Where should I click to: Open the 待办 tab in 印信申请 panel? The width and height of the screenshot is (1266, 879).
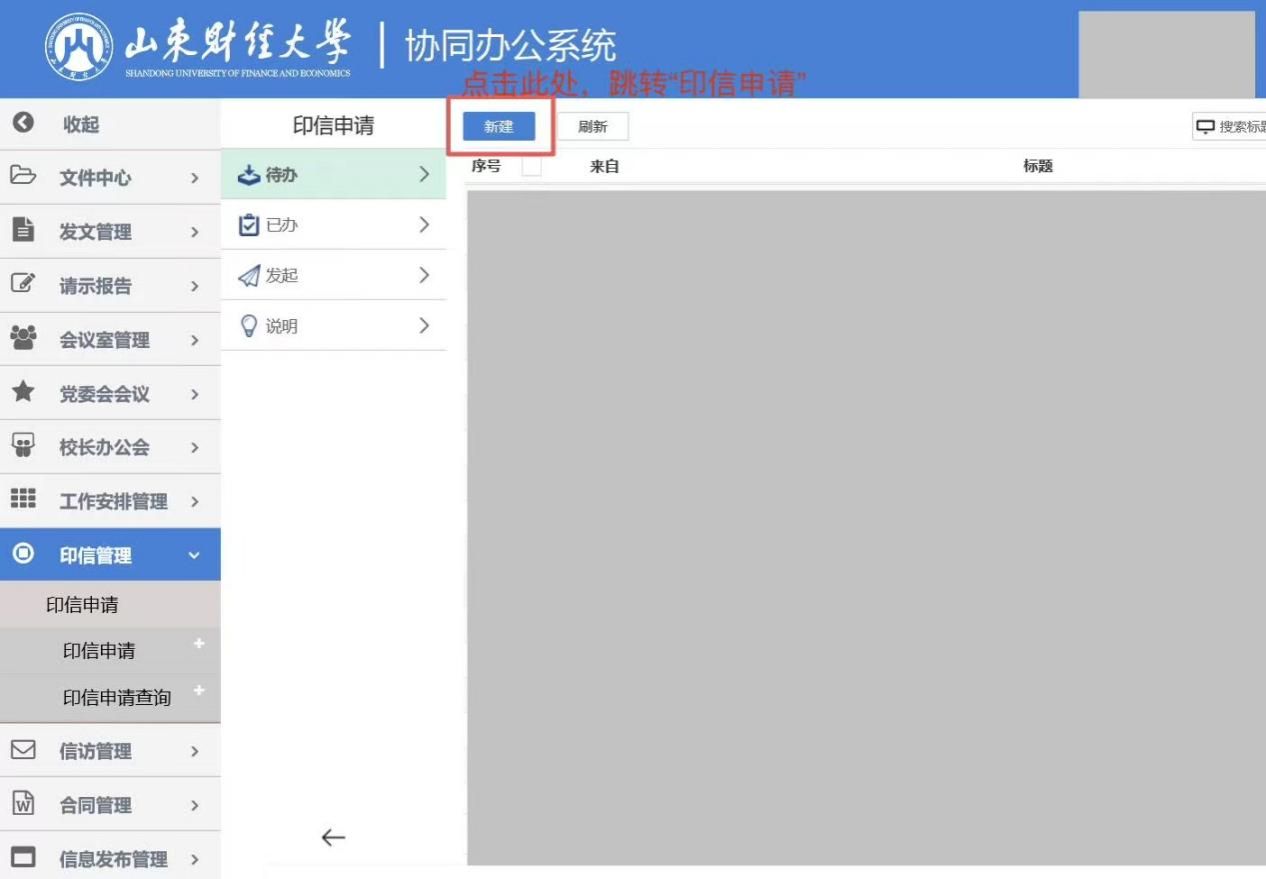[x=333, y=175]
